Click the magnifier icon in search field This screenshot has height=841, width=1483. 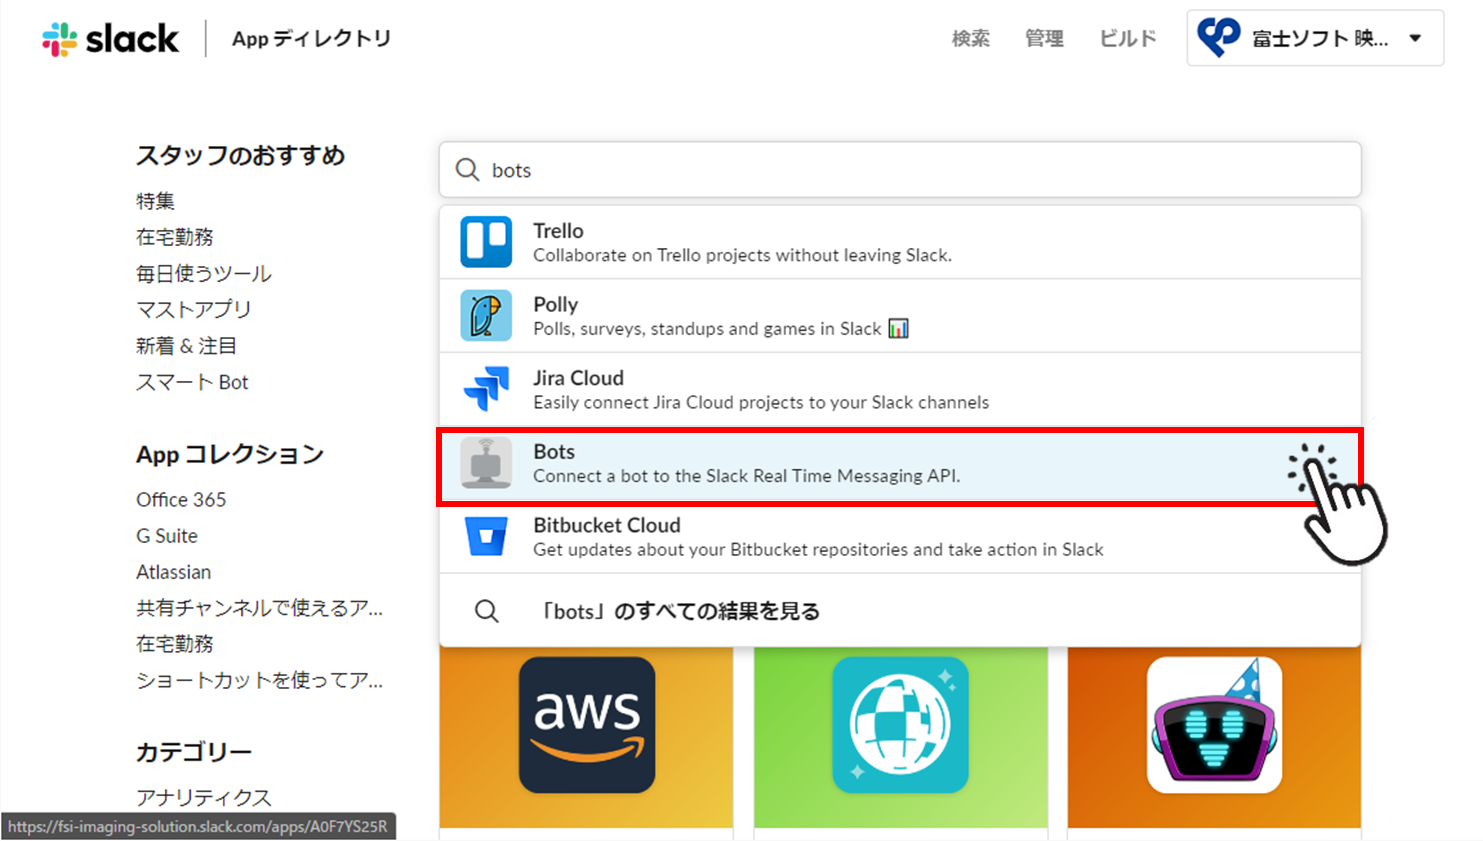467,170
